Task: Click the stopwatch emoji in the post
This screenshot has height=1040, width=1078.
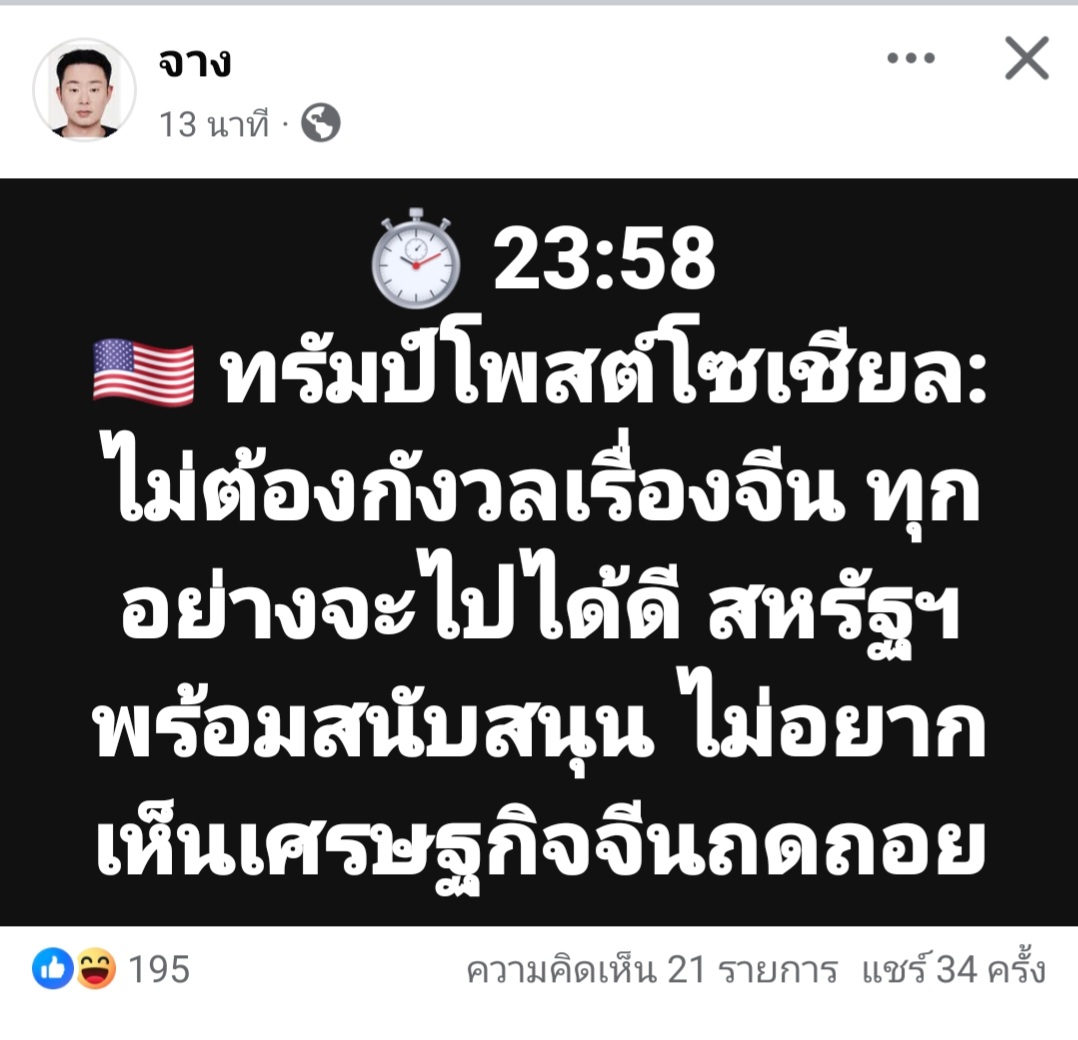Action: coord(416,258)
